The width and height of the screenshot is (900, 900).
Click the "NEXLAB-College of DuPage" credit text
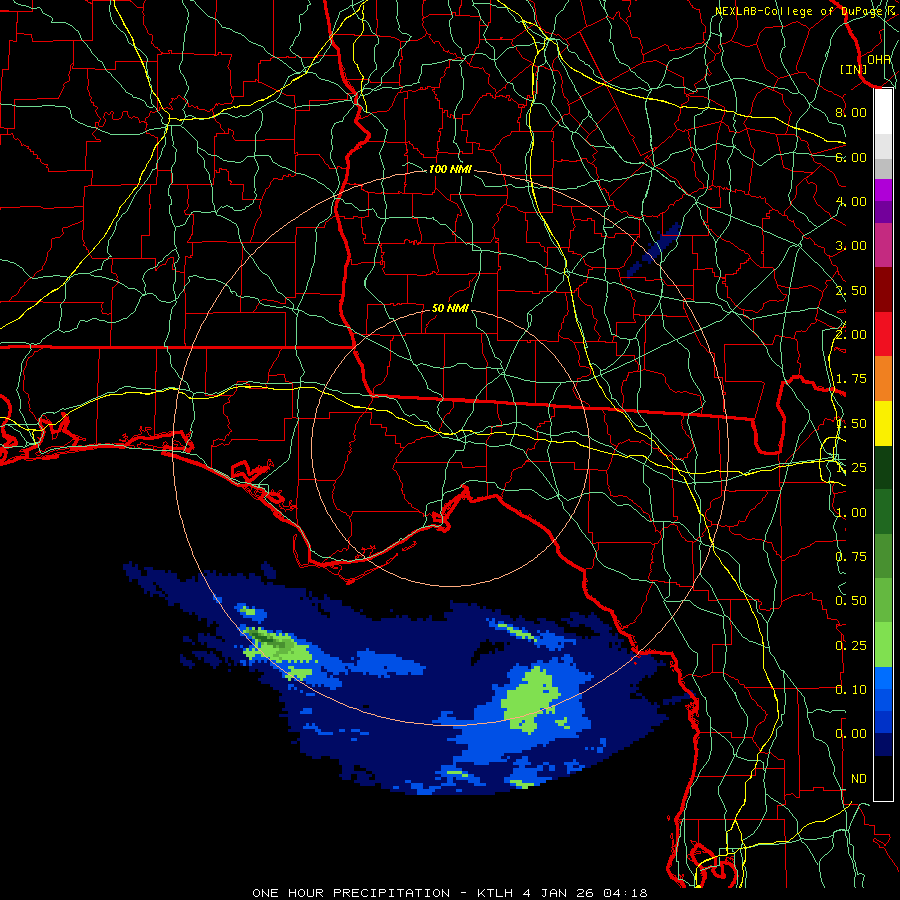point(800,11)
